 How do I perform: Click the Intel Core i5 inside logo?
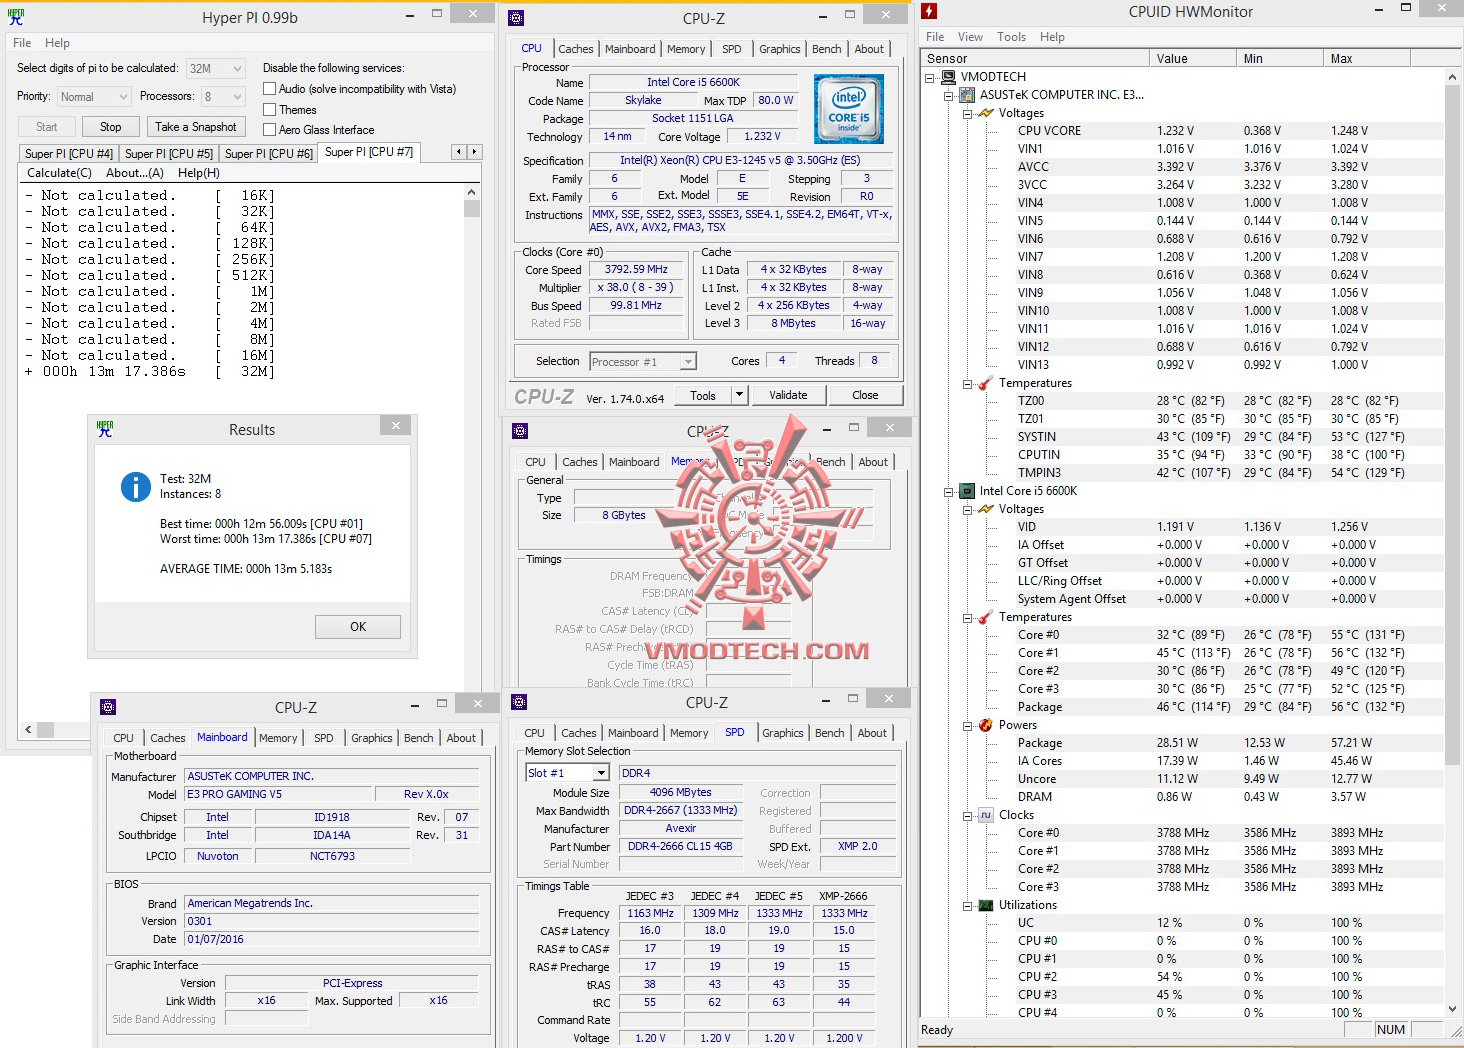point(848,107)
